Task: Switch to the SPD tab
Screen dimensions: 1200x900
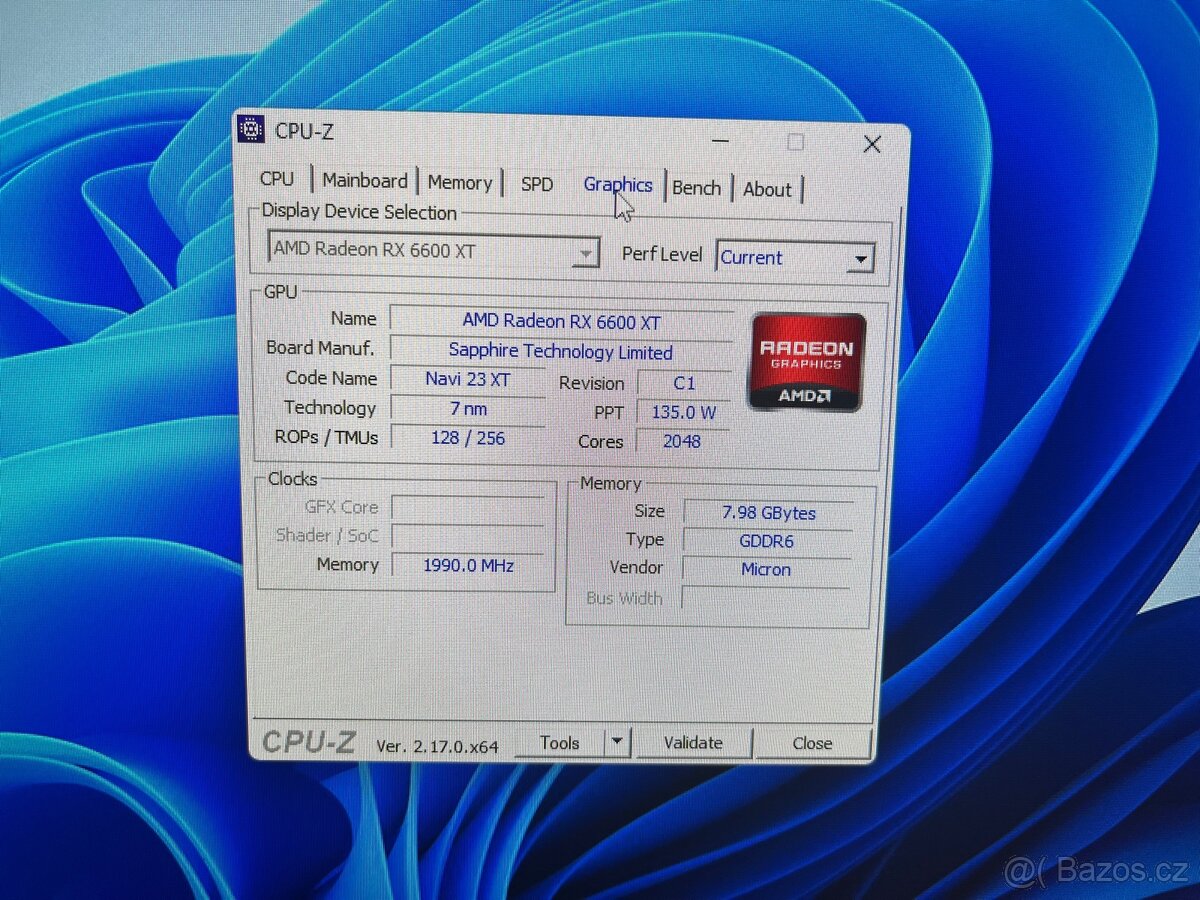Action: tap(537, 183)
